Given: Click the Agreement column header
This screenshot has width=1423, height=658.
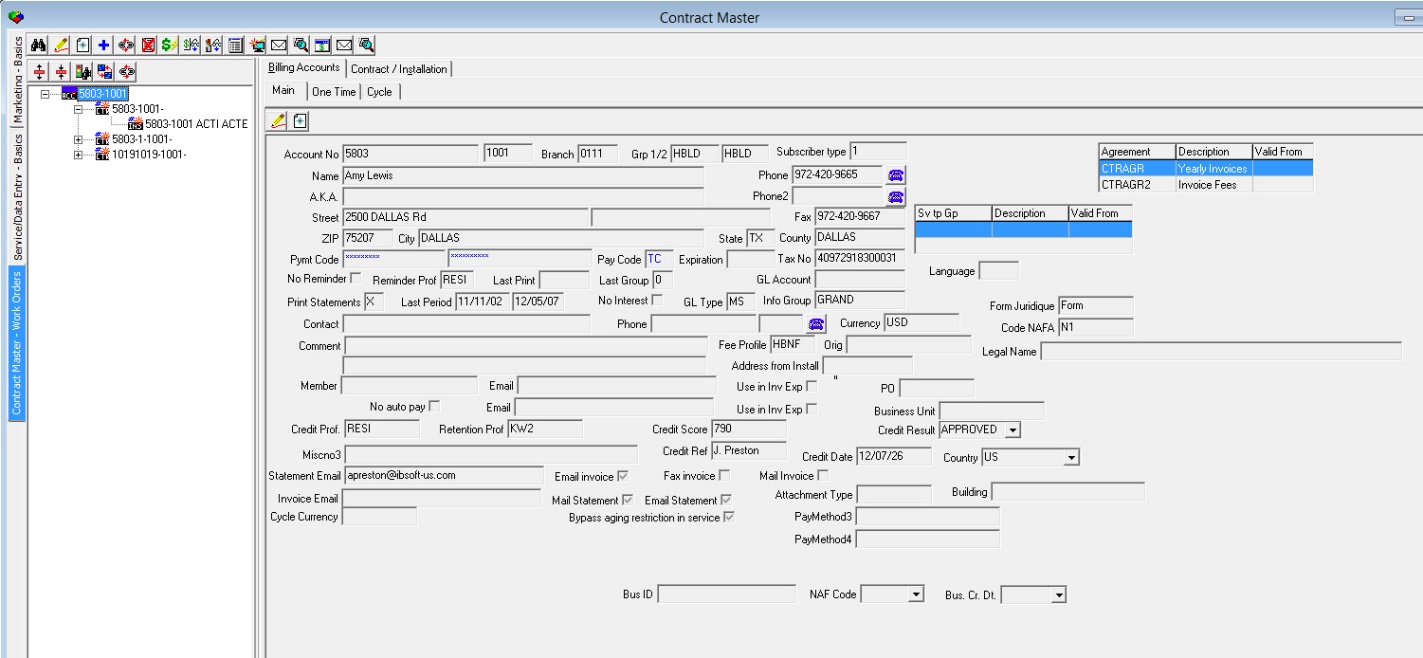Looking at the screenshot, I should click(x=1137, y=152).
